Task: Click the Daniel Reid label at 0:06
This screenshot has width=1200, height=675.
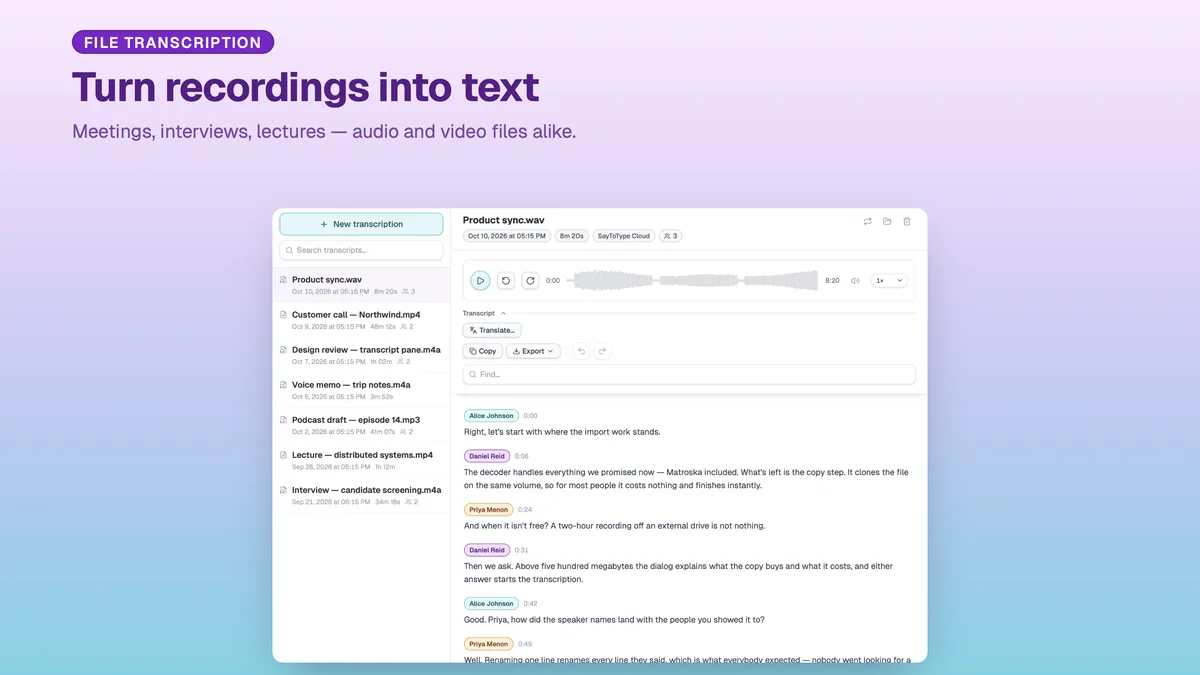Action: tap(487, 456)
